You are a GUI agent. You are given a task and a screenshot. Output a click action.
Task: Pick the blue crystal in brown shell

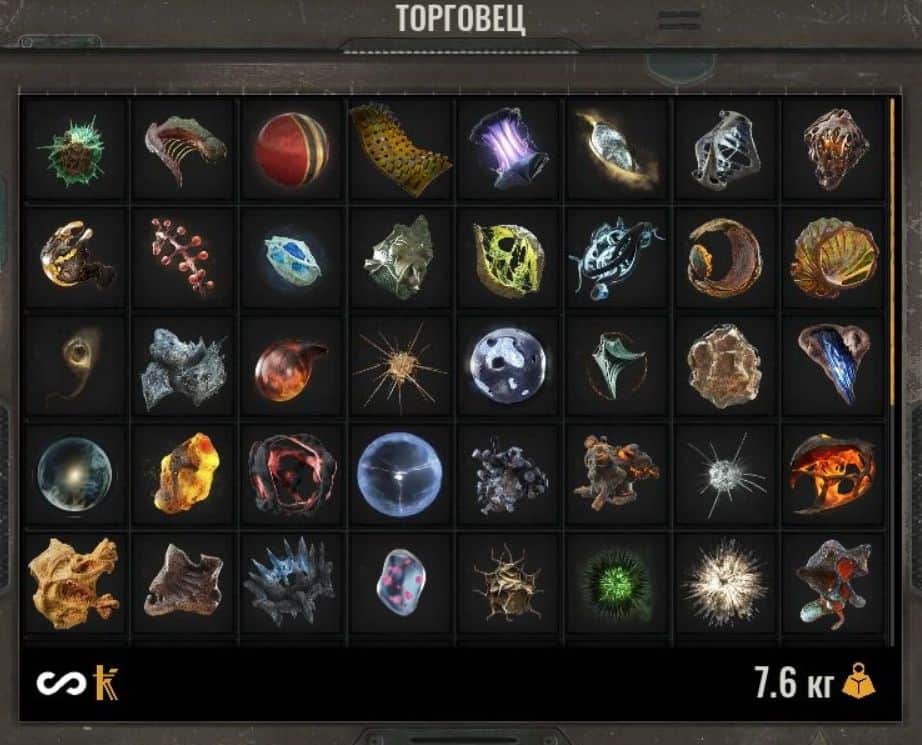coord(834,364)
